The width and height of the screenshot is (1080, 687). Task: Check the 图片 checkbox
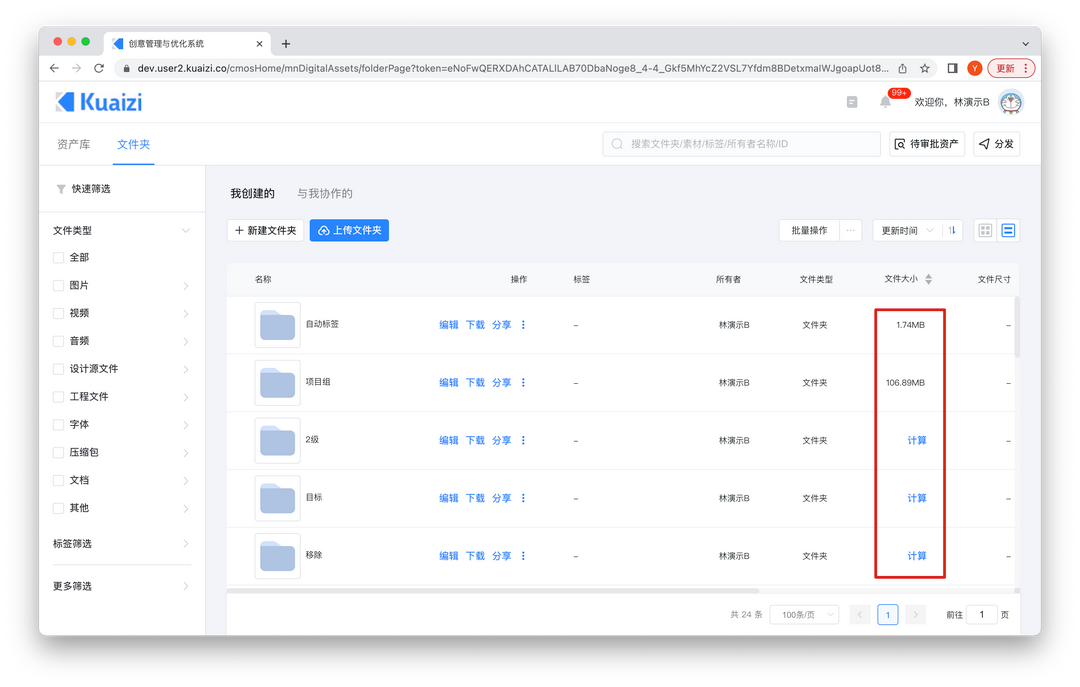[59, 285]
